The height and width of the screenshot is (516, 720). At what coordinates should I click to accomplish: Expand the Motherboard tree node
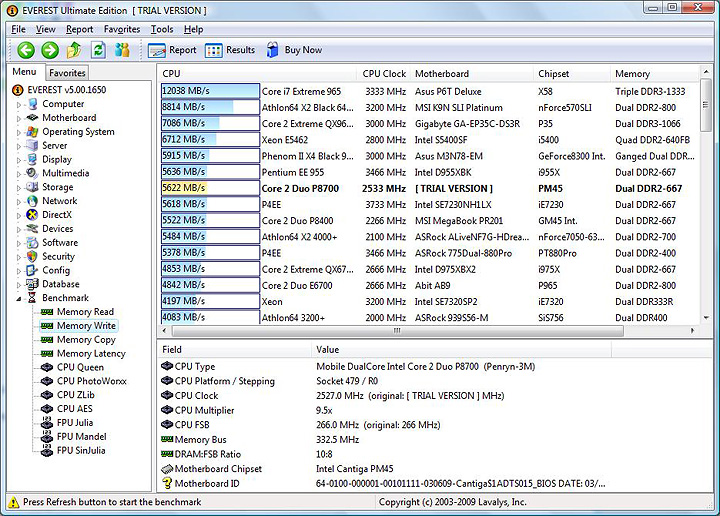pos(19,119)
